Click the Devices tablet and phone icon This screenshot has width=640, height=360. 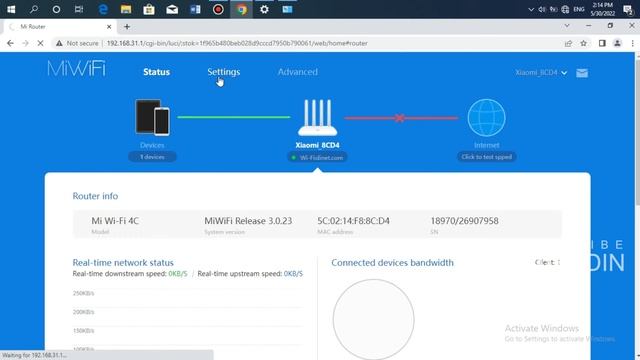(152, 118)
